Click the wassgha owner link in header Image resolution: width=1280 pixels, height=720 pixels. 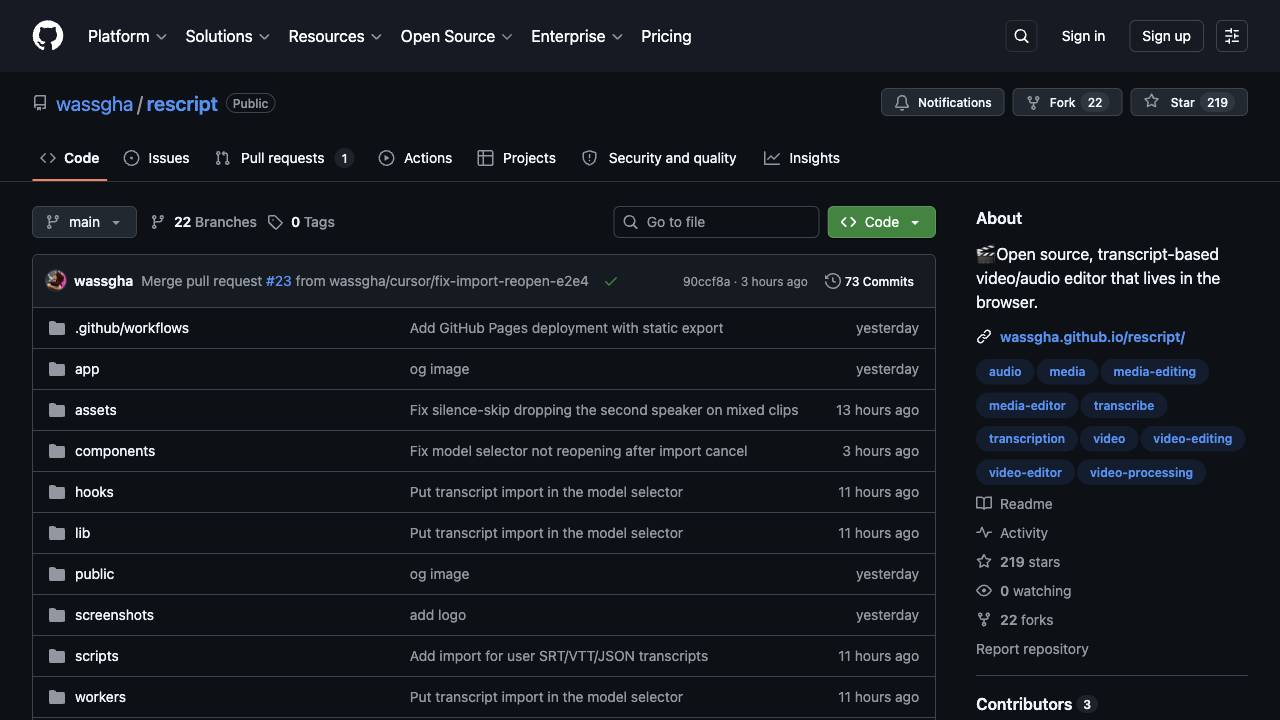[95, 104]
